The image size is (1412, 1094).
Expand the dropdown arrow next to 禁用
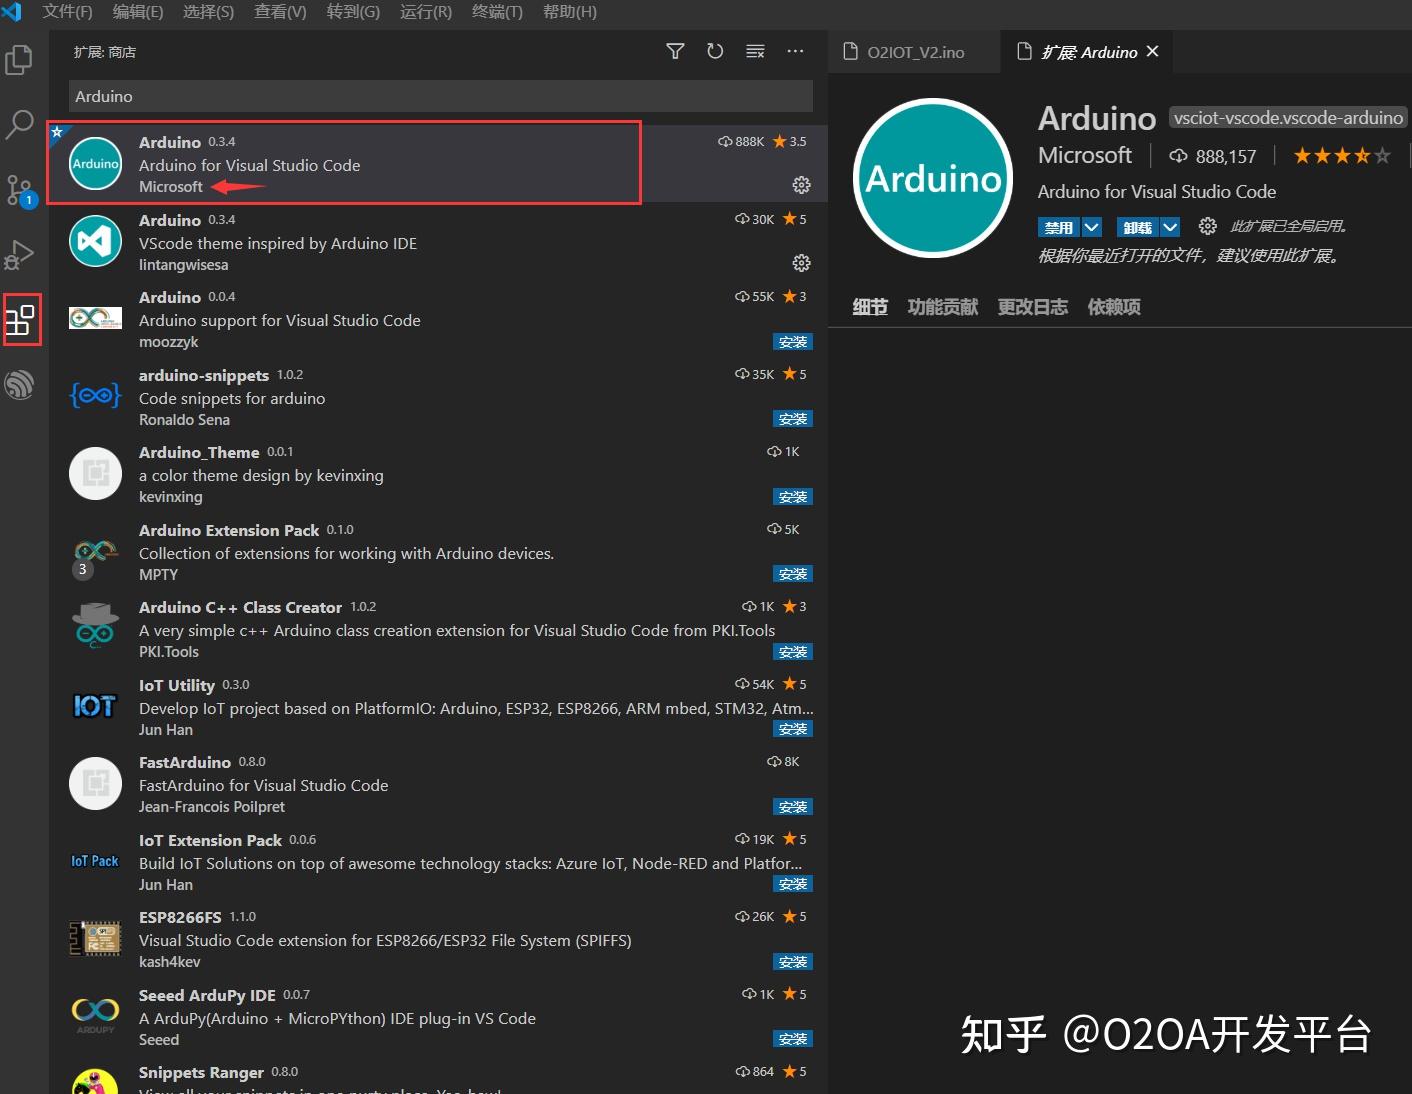1092,227
